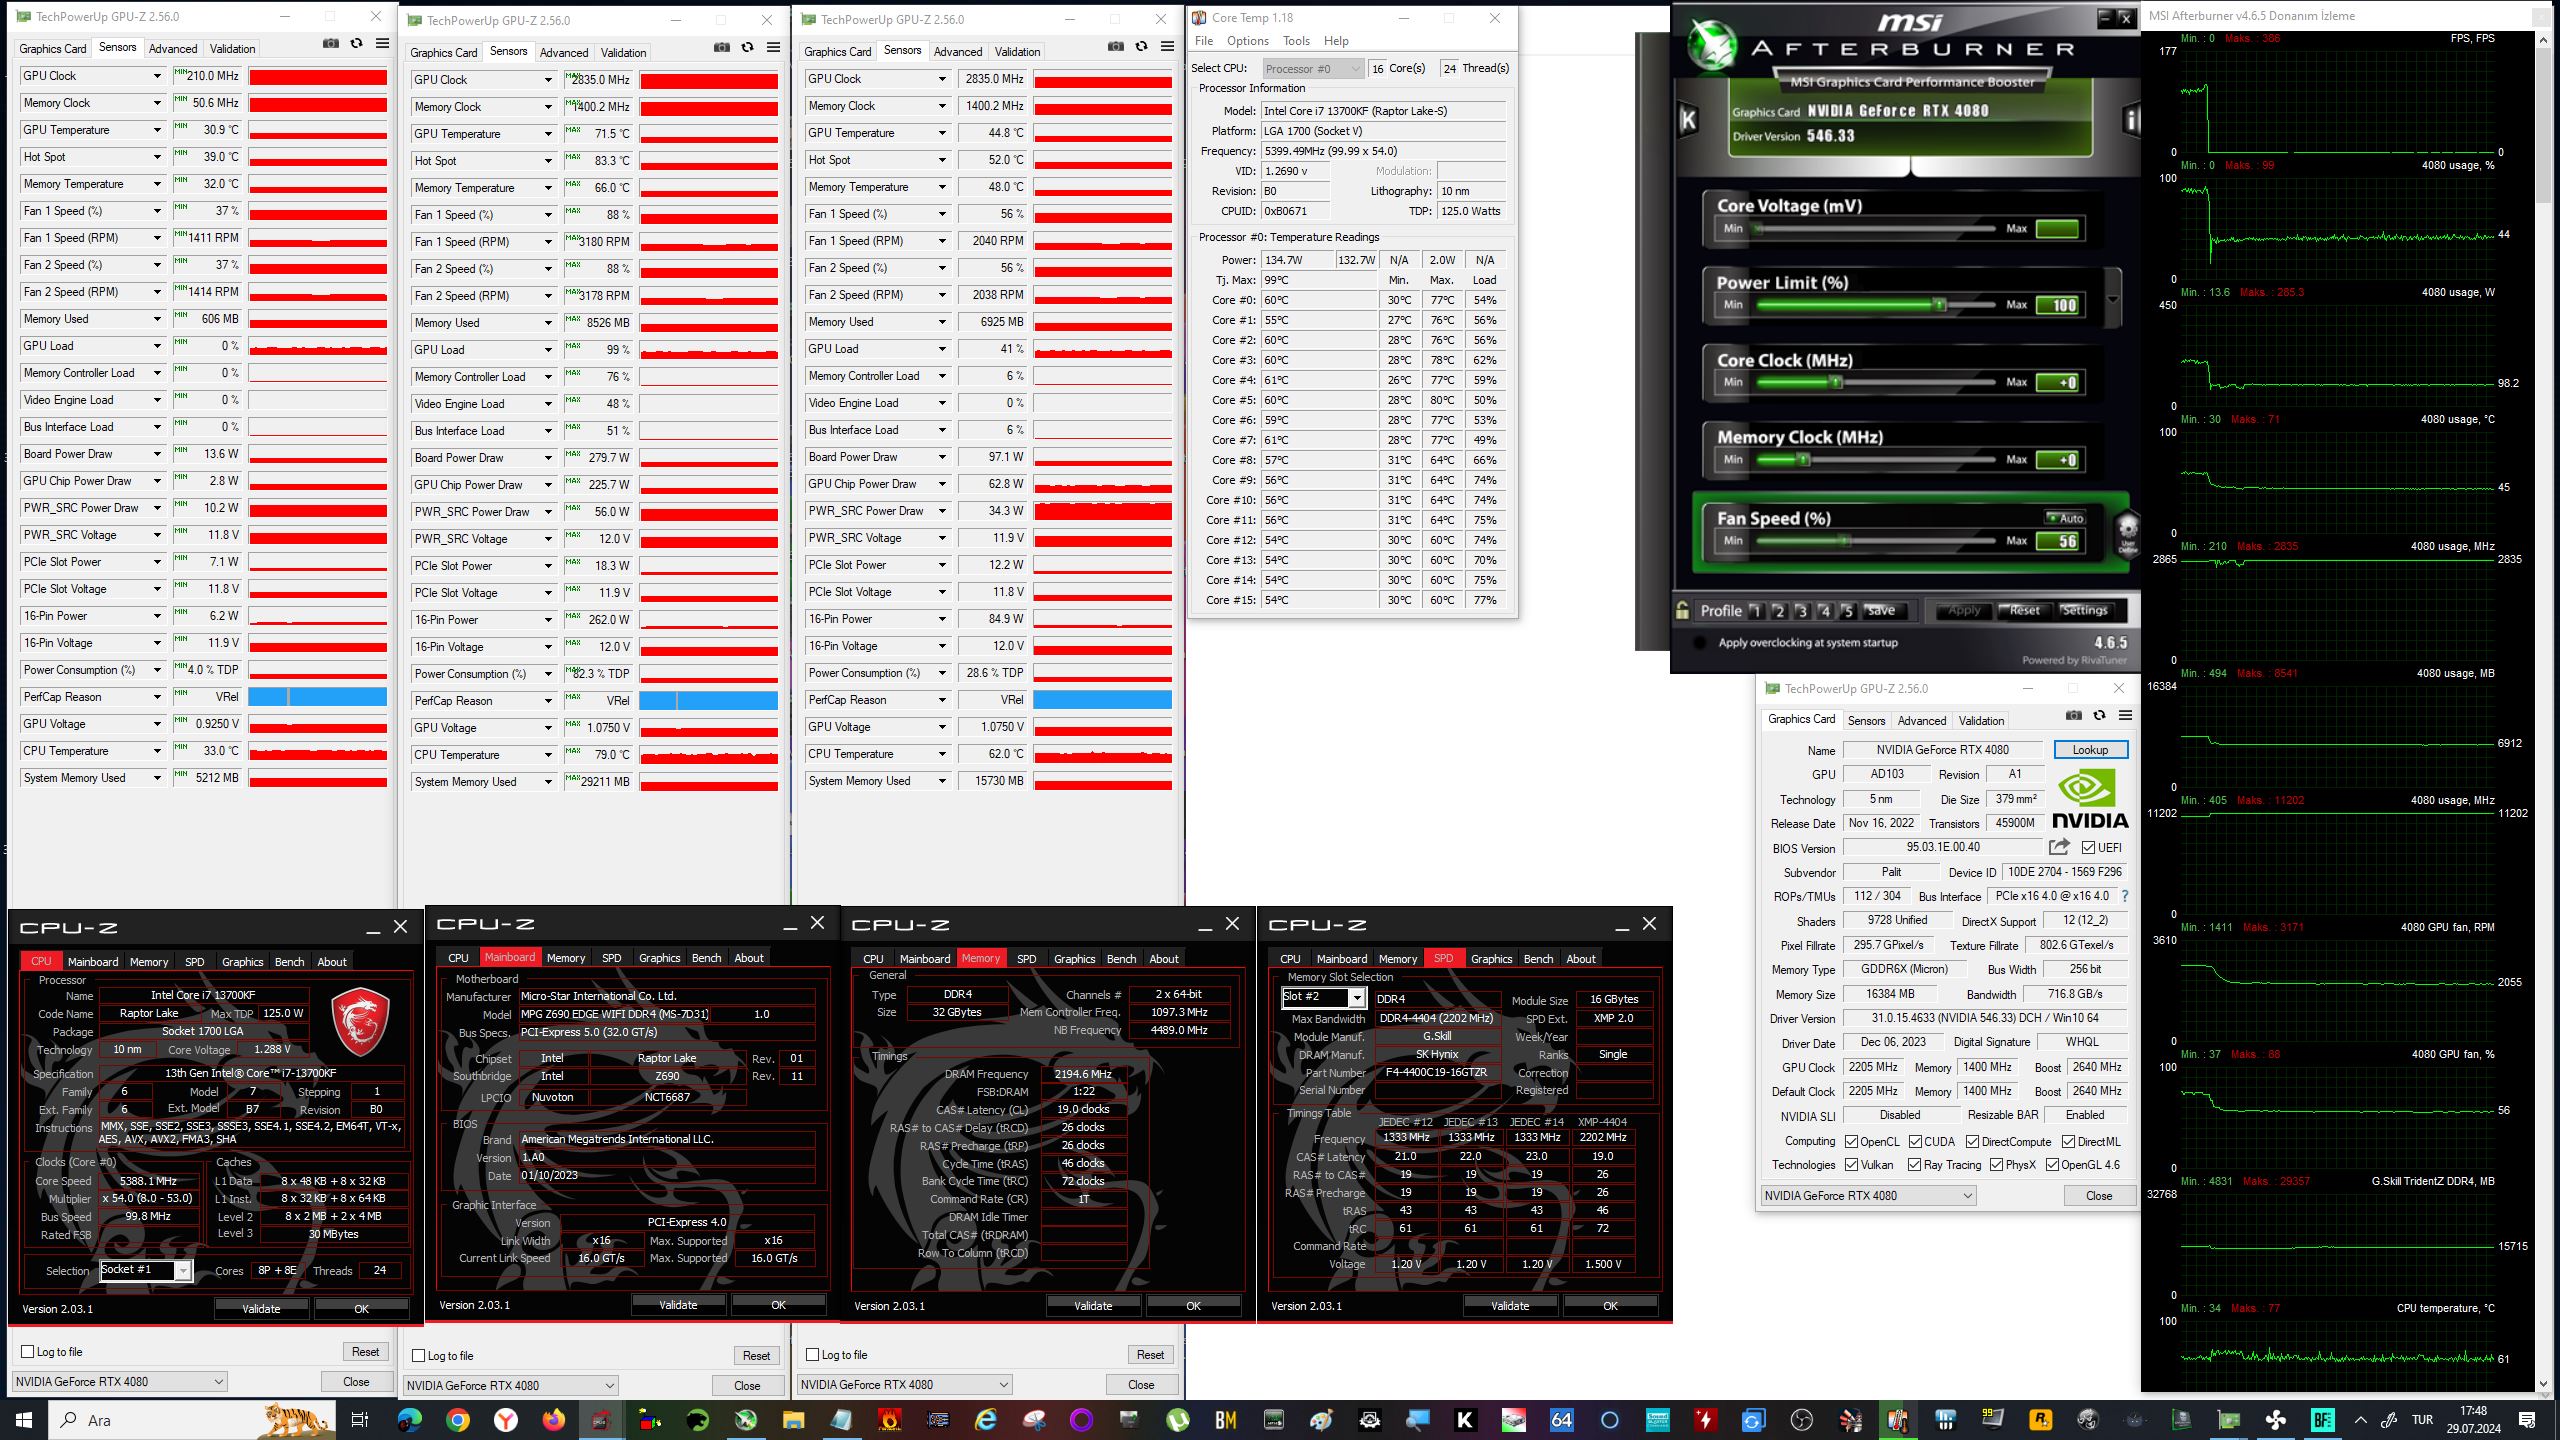This screenshot has height=1440, width=2560.
Task: Toggle OpenCL checkbox in GPU-Z Computing row
Action: [x=1851, y=1141]
